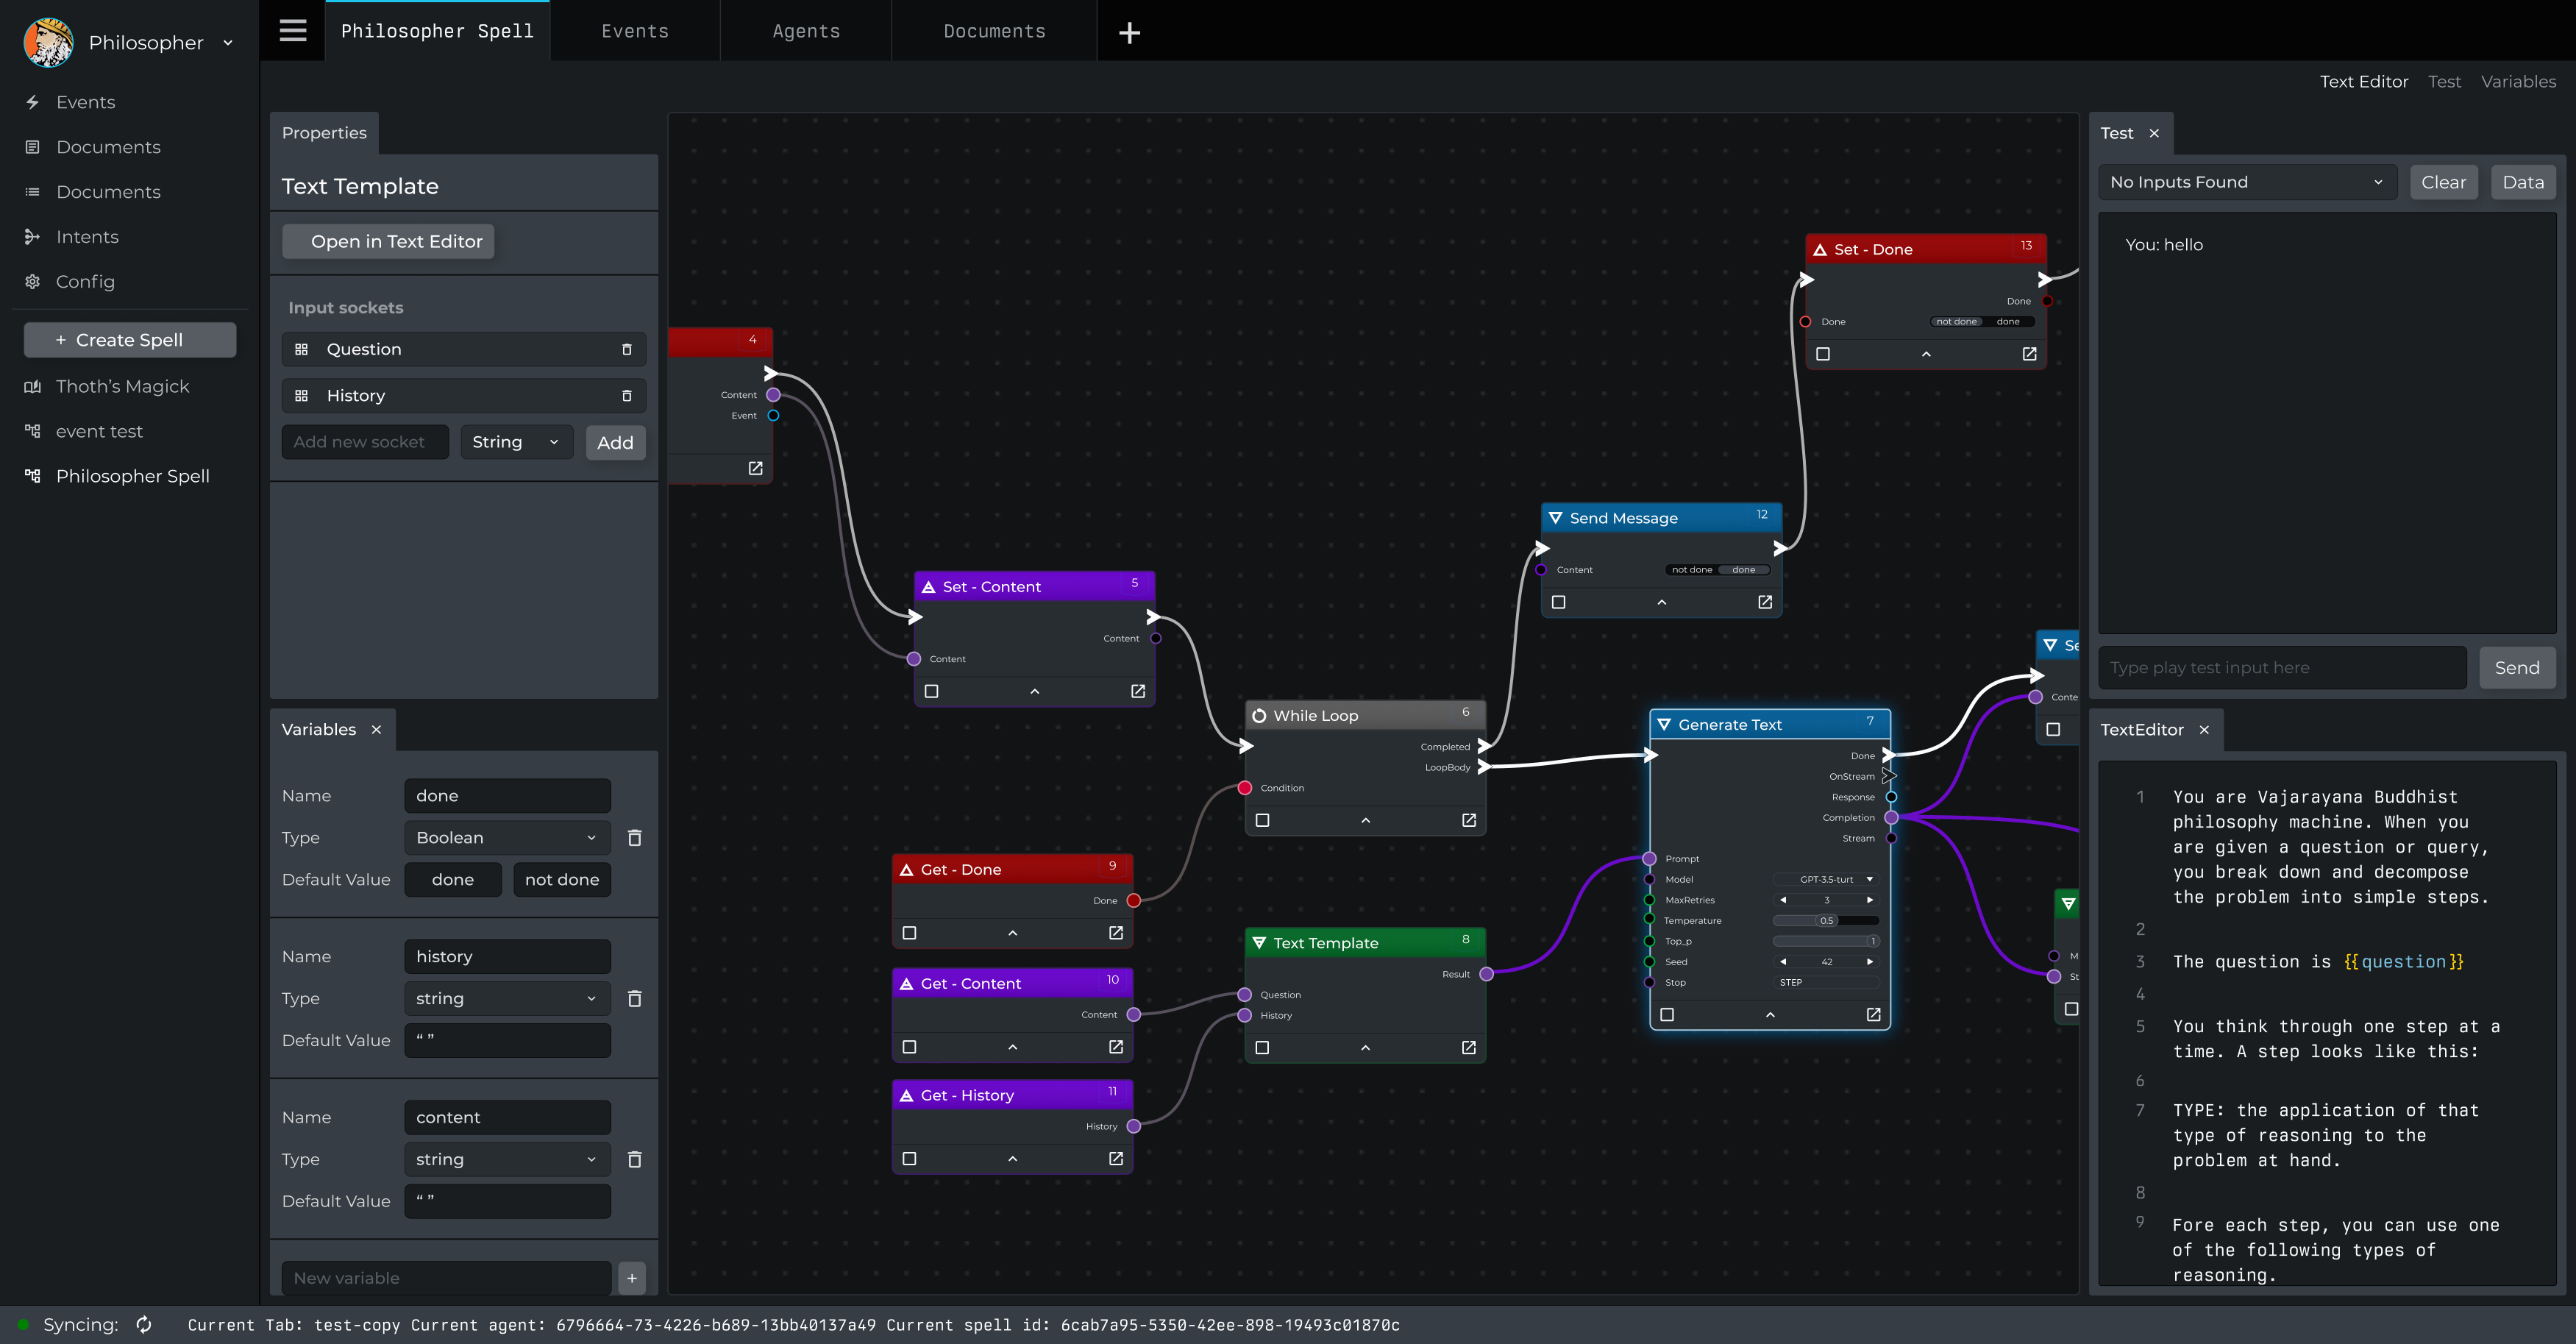Delete the history variable

click(634, 998)
